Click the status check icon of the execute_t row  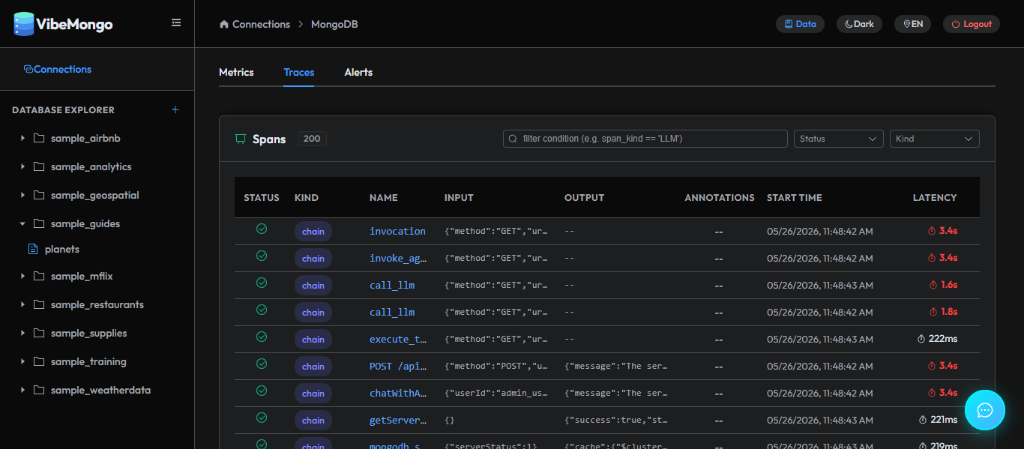[x=261, y=337]
